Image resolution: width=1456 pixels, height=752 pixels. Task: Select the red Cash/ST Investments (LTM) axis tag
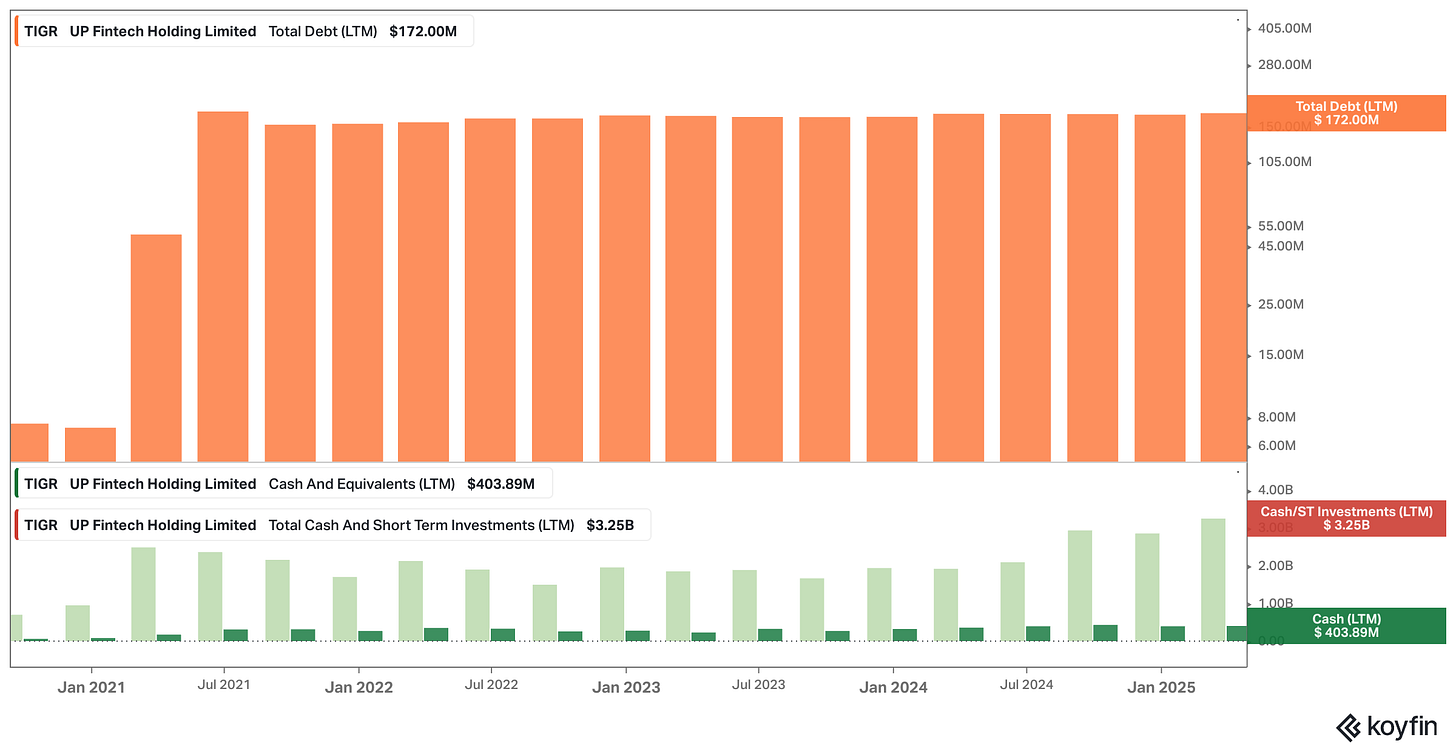(1346, 518)
